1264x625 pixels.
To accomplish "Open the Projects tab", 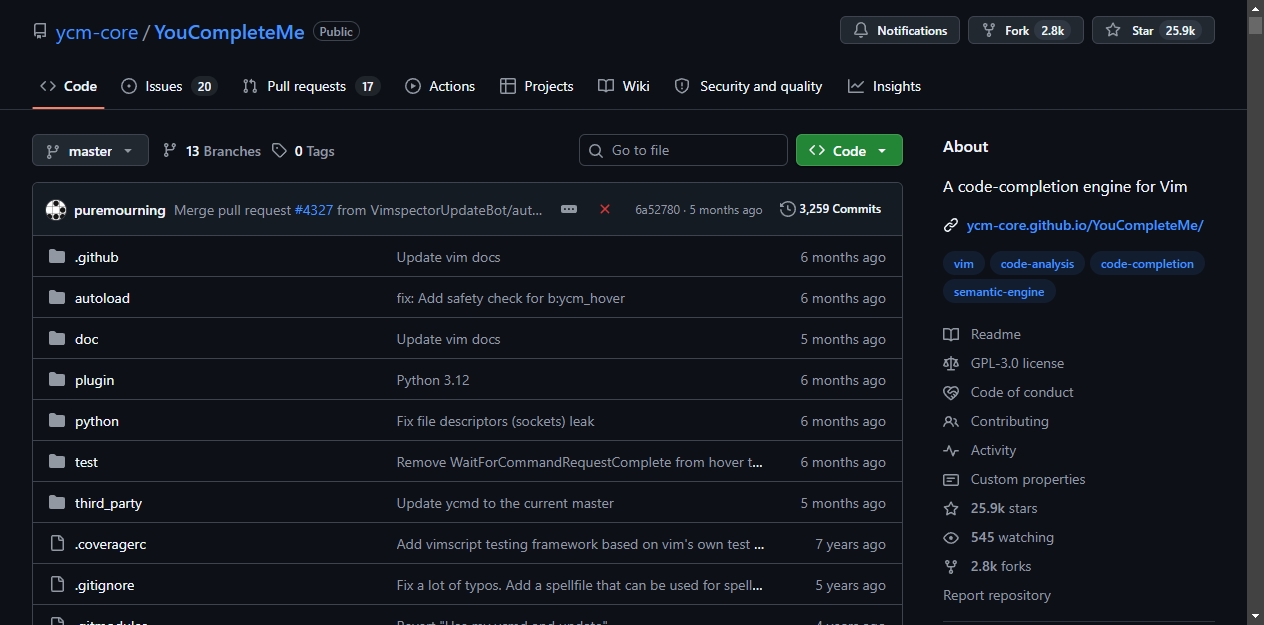I will (537, 86).
